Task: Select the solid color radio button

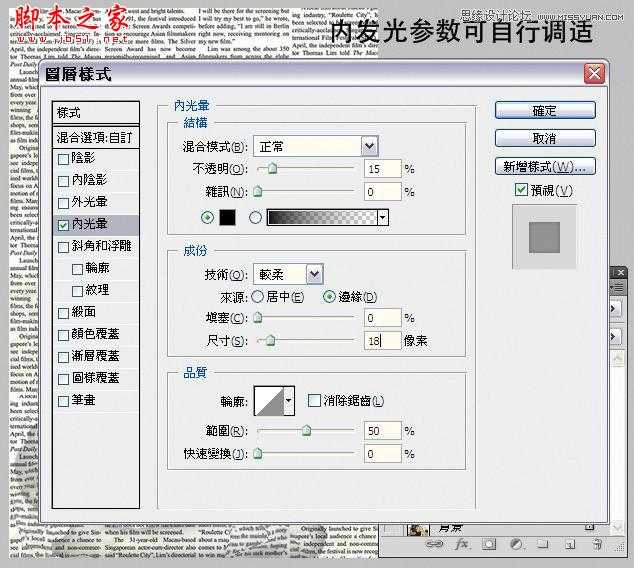Action: (207, 217)
